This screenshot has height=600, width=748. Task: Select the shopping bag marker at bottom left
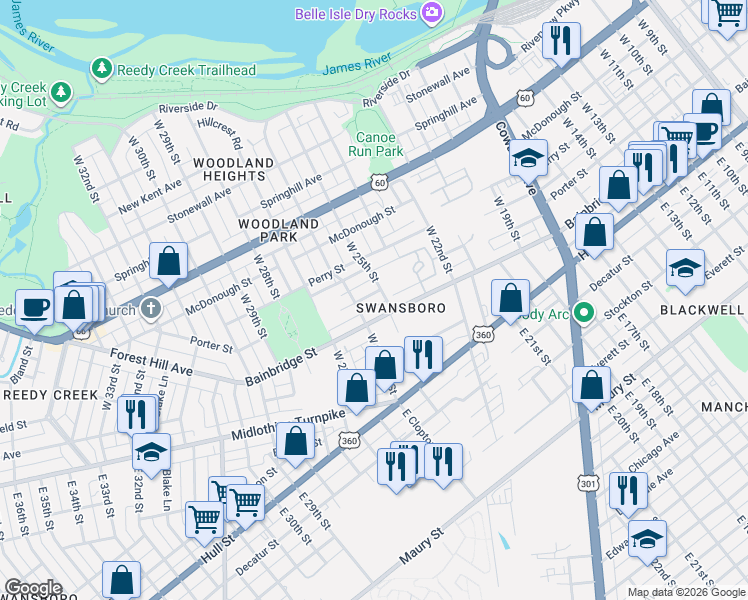click(121, 581)
